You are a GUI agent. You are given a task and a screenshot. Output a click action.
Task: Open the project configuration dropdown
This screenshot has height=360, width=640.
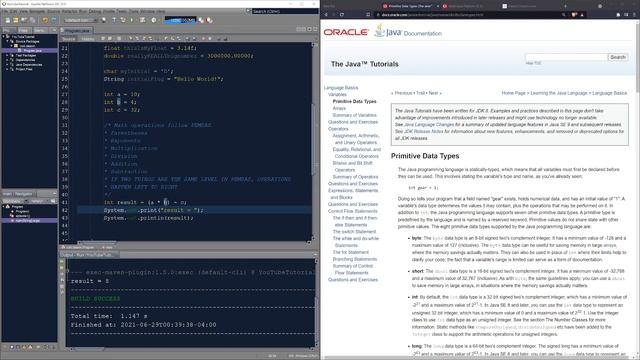pyautogui.click(x=81, y=20)
